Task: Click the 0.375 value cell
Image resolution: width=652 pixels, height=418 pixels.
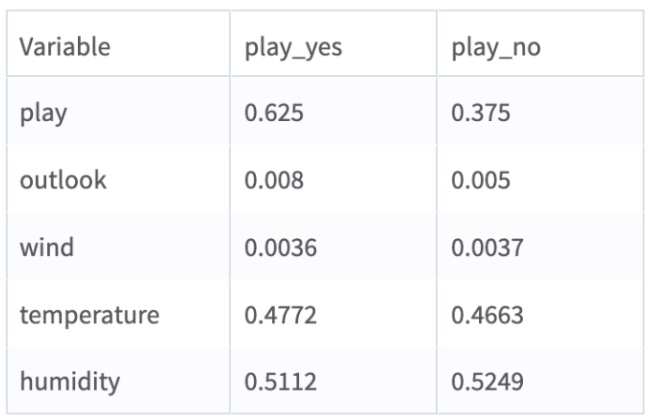Action: click(x=481, y=111)
